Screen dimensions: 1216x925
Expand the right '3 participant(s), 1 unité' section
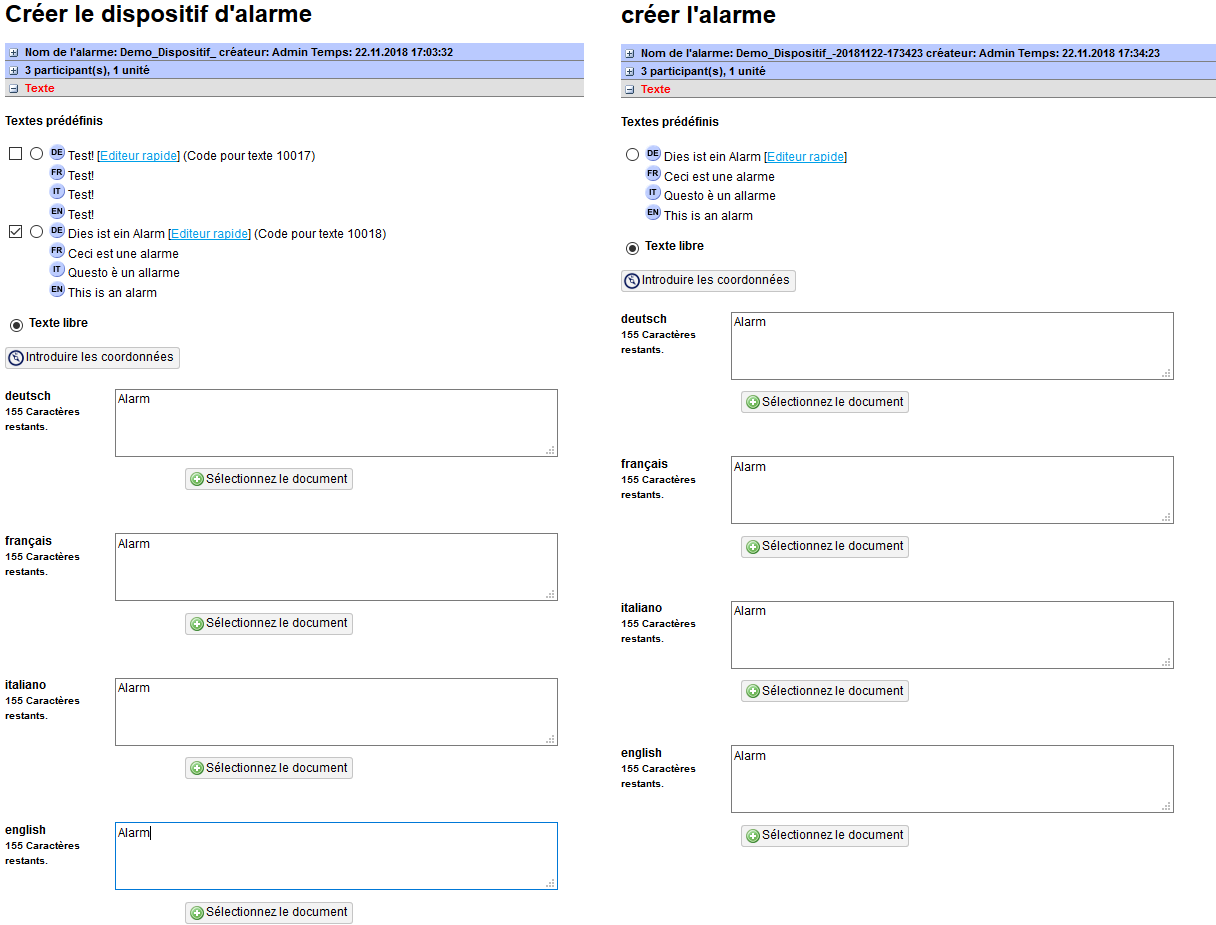point(629,72)
